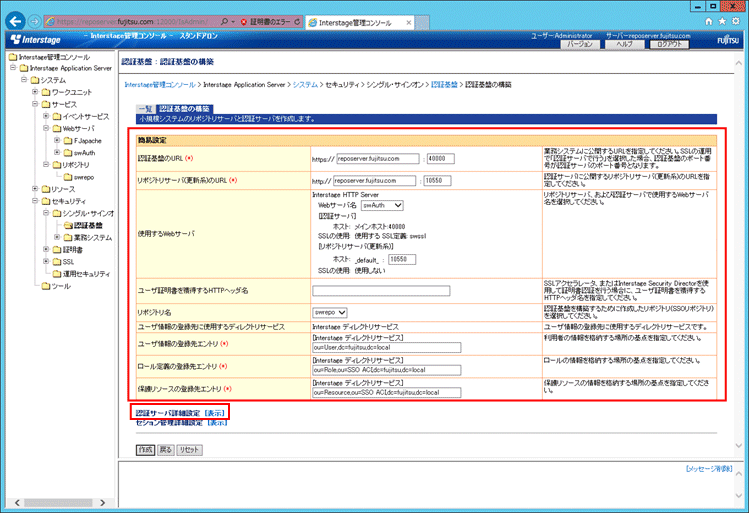The image size is (749, 513).
Task: Click the イベントサービス folder icon
Action: coord(57,117)
